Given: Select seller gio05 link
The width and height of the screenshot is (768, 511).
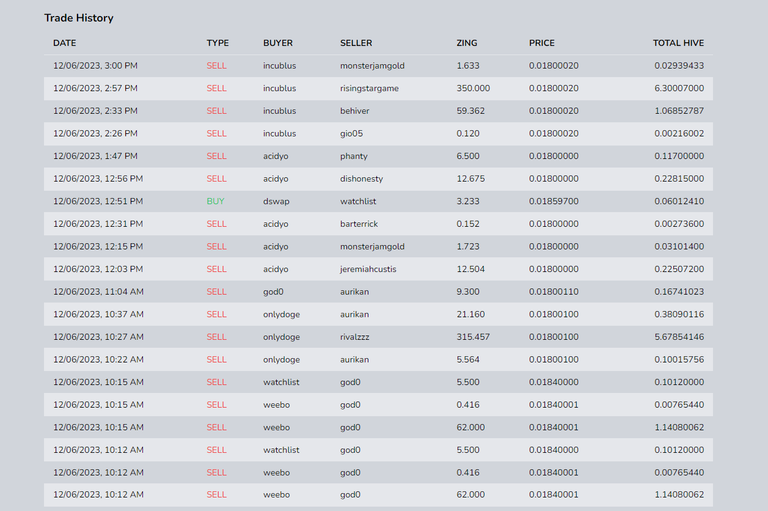Looking at the screenshot, I should [351, 133].
